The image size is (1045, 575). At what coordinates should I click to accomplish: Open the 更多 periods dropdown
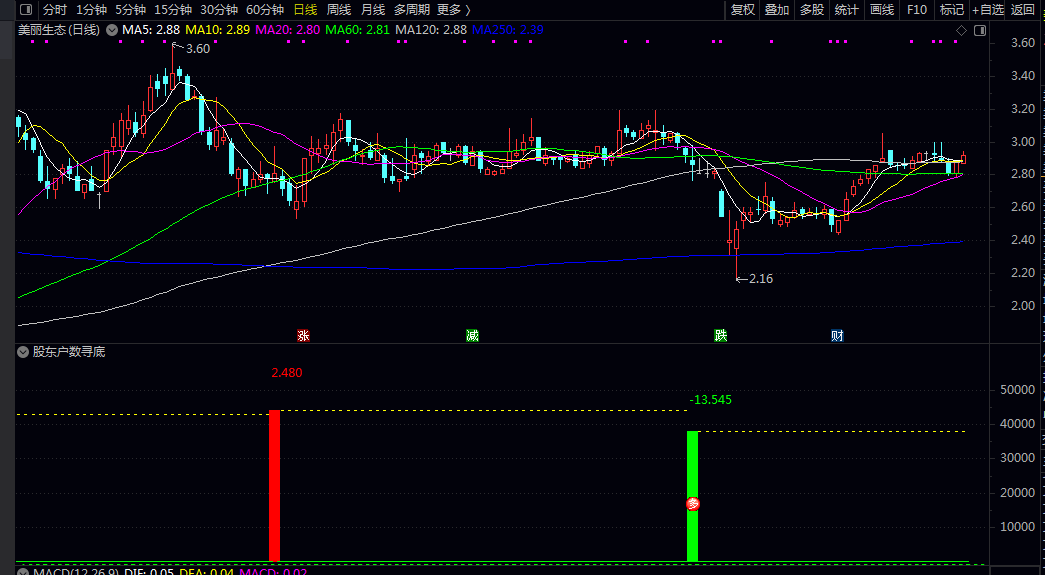[x=453, y=9]
